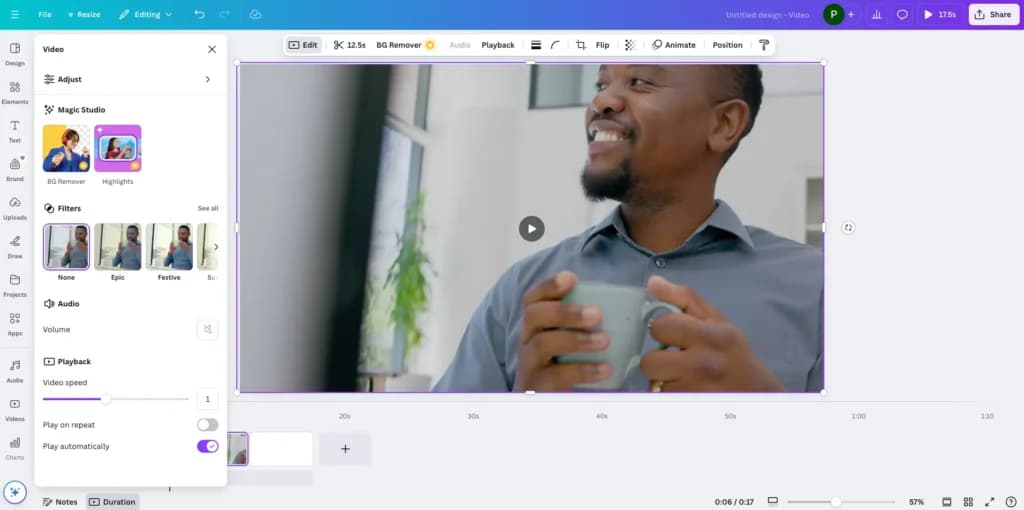Select the blank second page in timeline
The image size is (1024, 510).
(x=281, y=449)
